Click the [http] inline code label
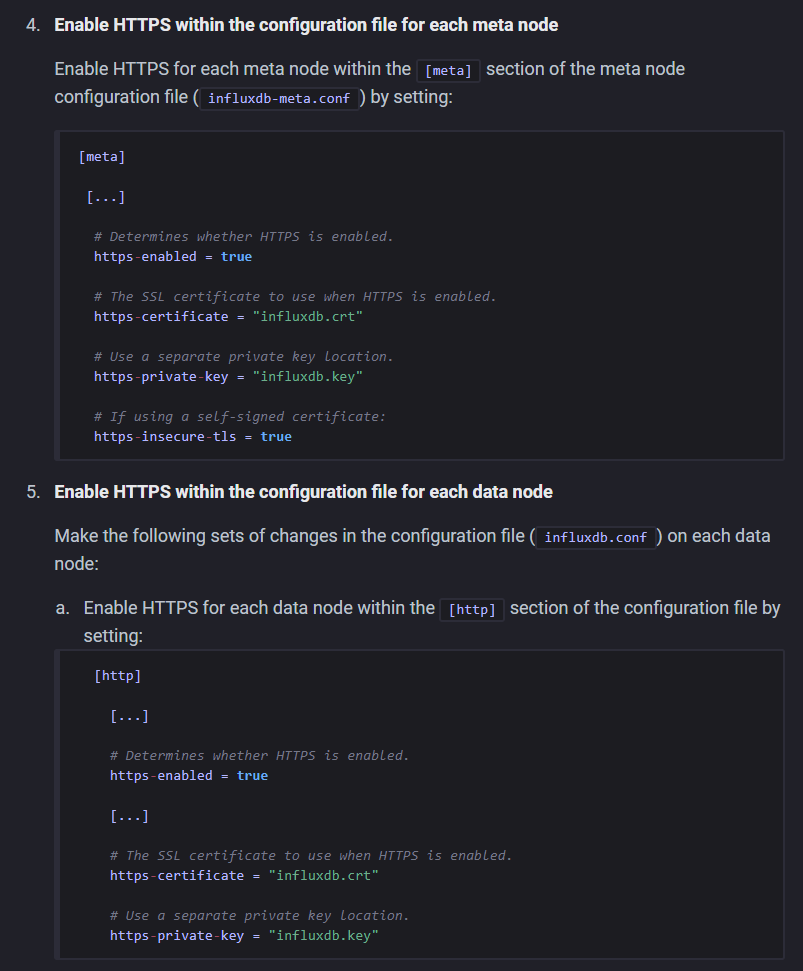This screenshot has height=971, width=803. (x=471, y=609)
